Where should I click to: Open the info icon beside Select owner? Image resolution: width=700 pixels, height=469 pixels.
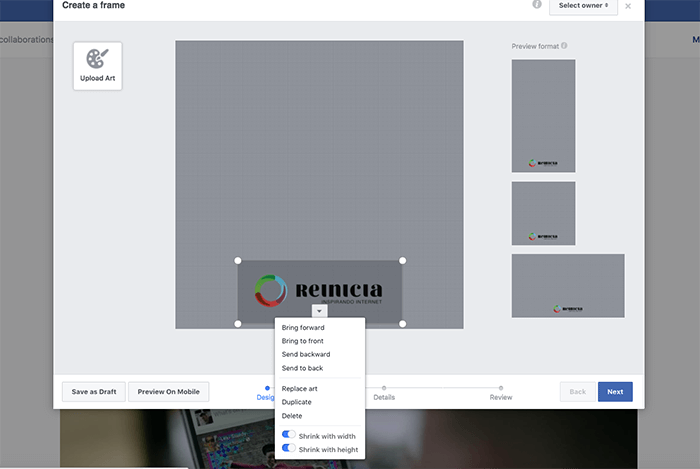(x=537, y=4)
